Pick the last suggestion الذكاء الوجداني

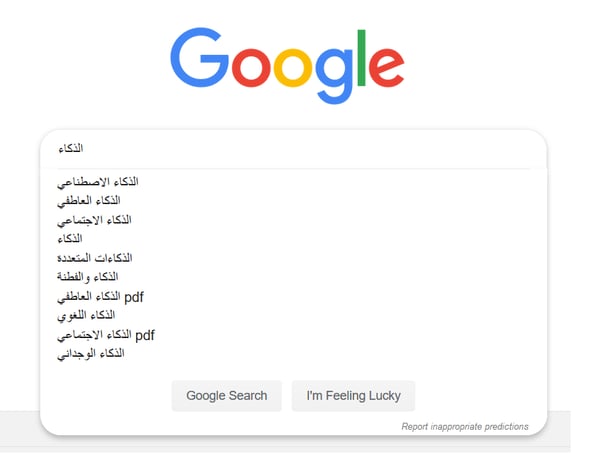(91, 354)
